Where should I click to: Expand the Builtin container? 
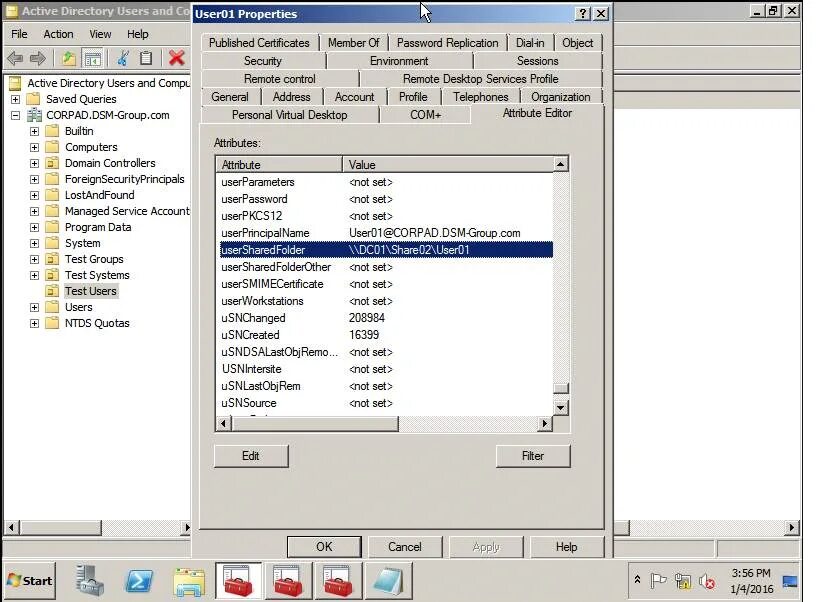coord(34,132)
